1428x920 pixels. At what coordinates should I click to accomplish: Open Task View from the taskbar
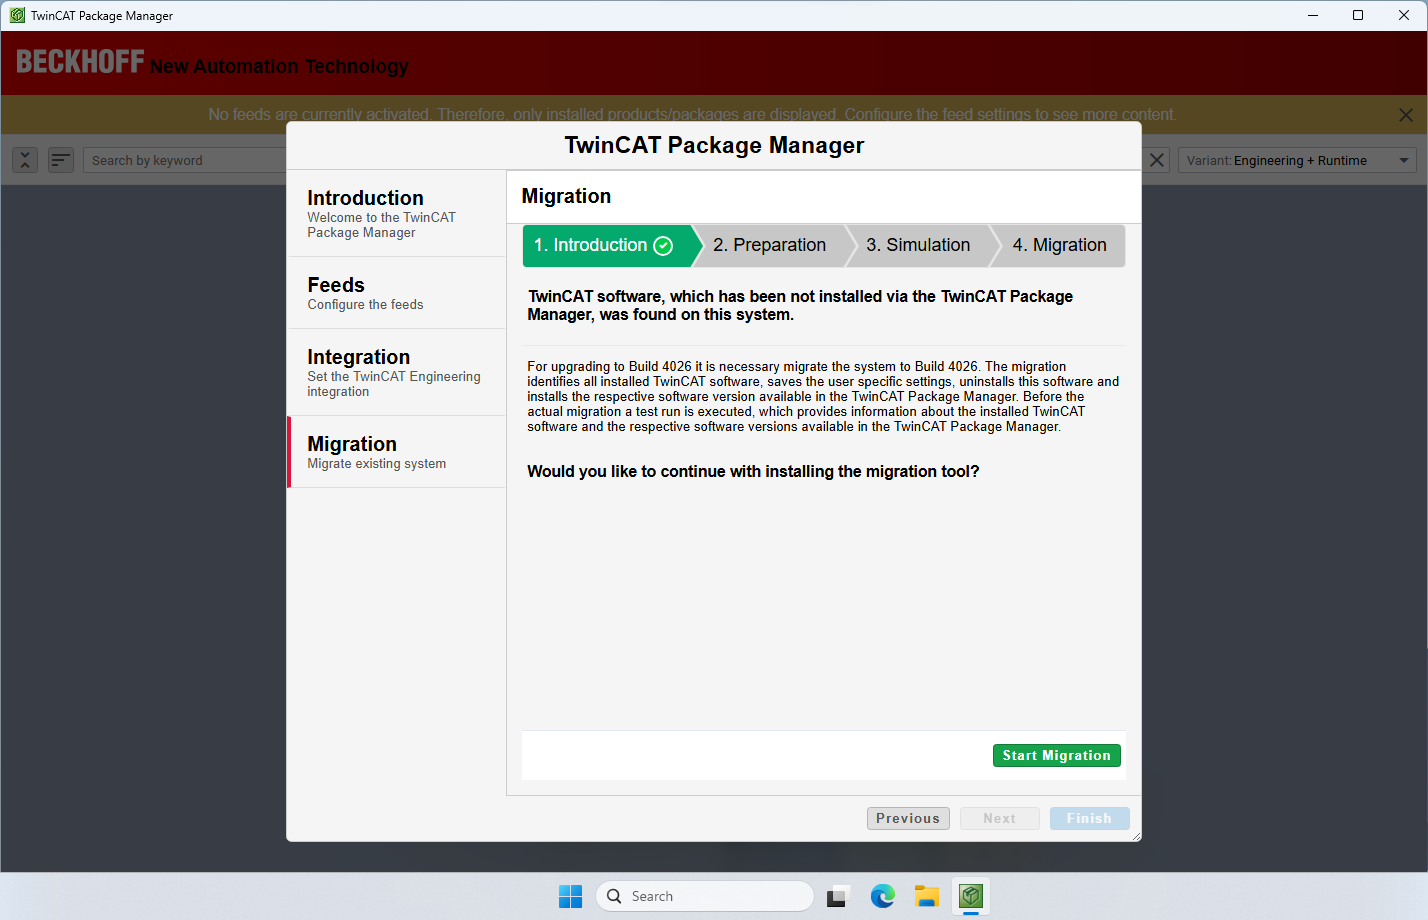pos(838,896)
